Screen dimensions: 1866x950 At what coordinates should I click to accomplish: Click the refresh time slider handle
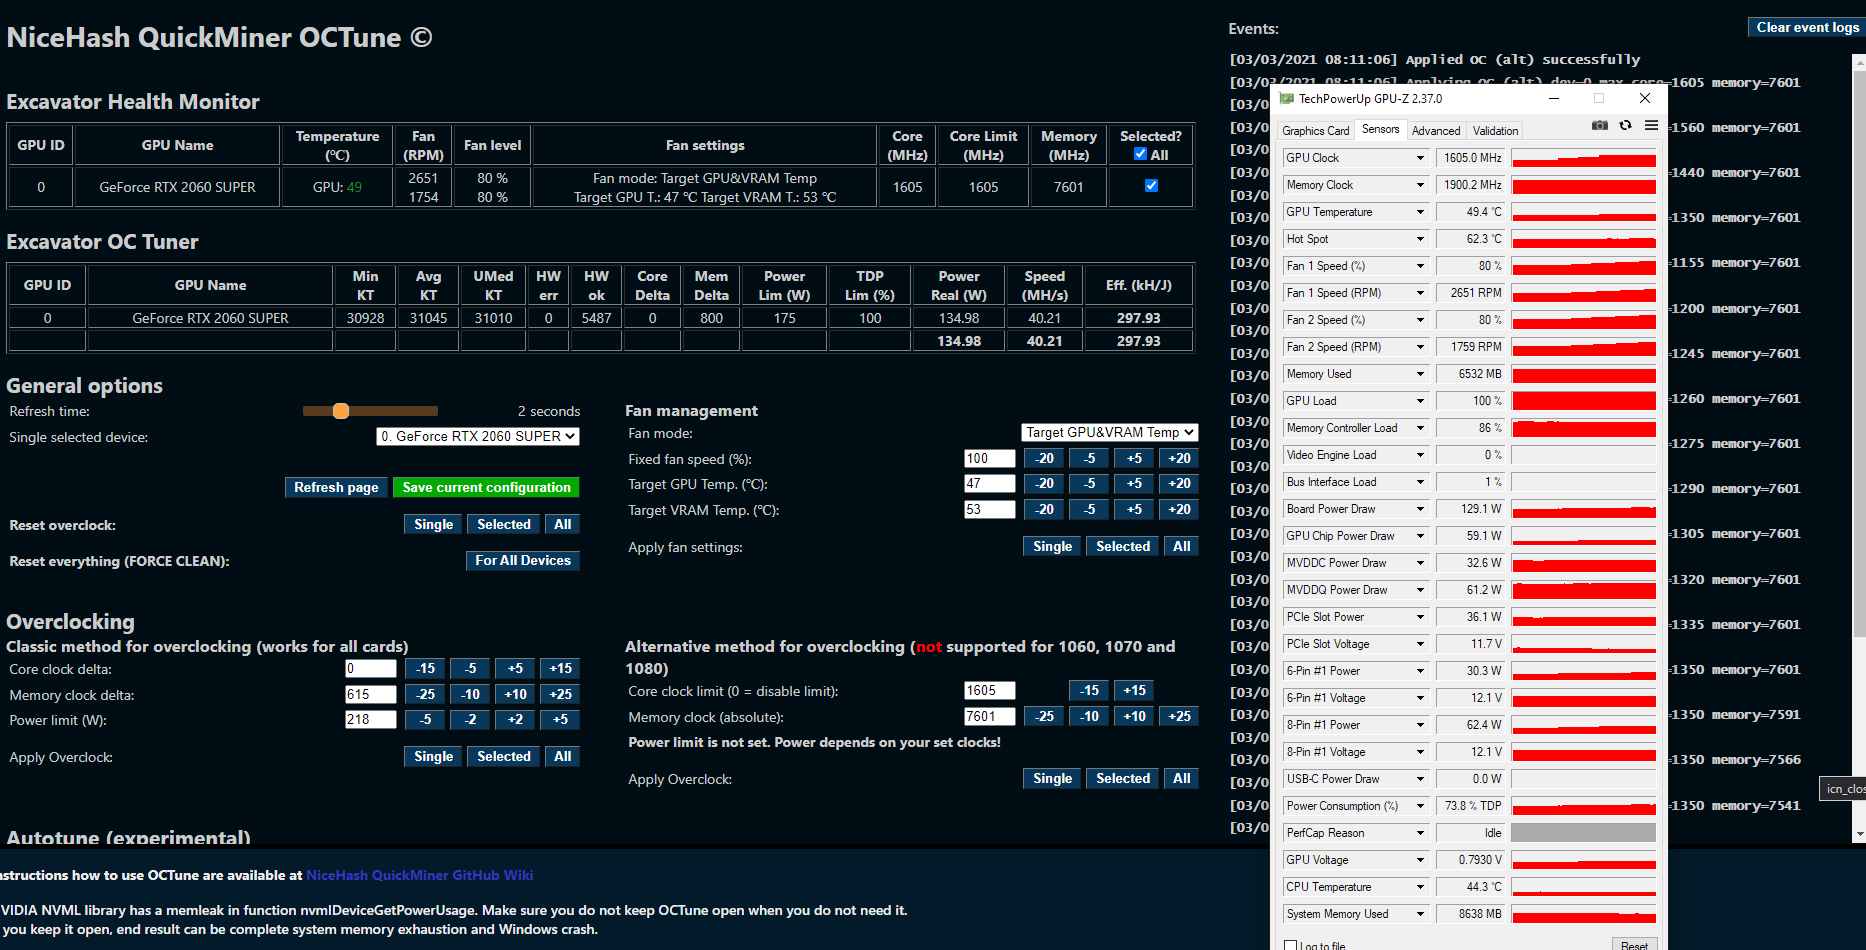pyautogui.click(x=341, y=410)
